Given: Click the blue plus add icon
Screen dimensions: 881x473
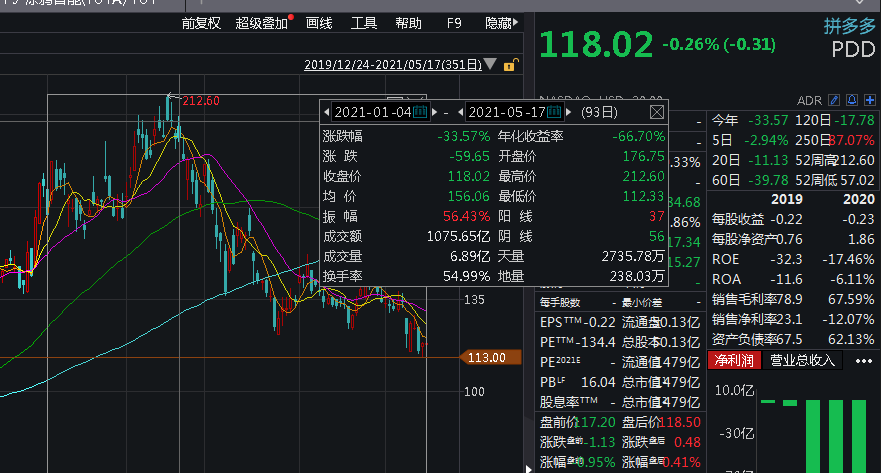Looking at the screenshot, I should pos(870,100).
